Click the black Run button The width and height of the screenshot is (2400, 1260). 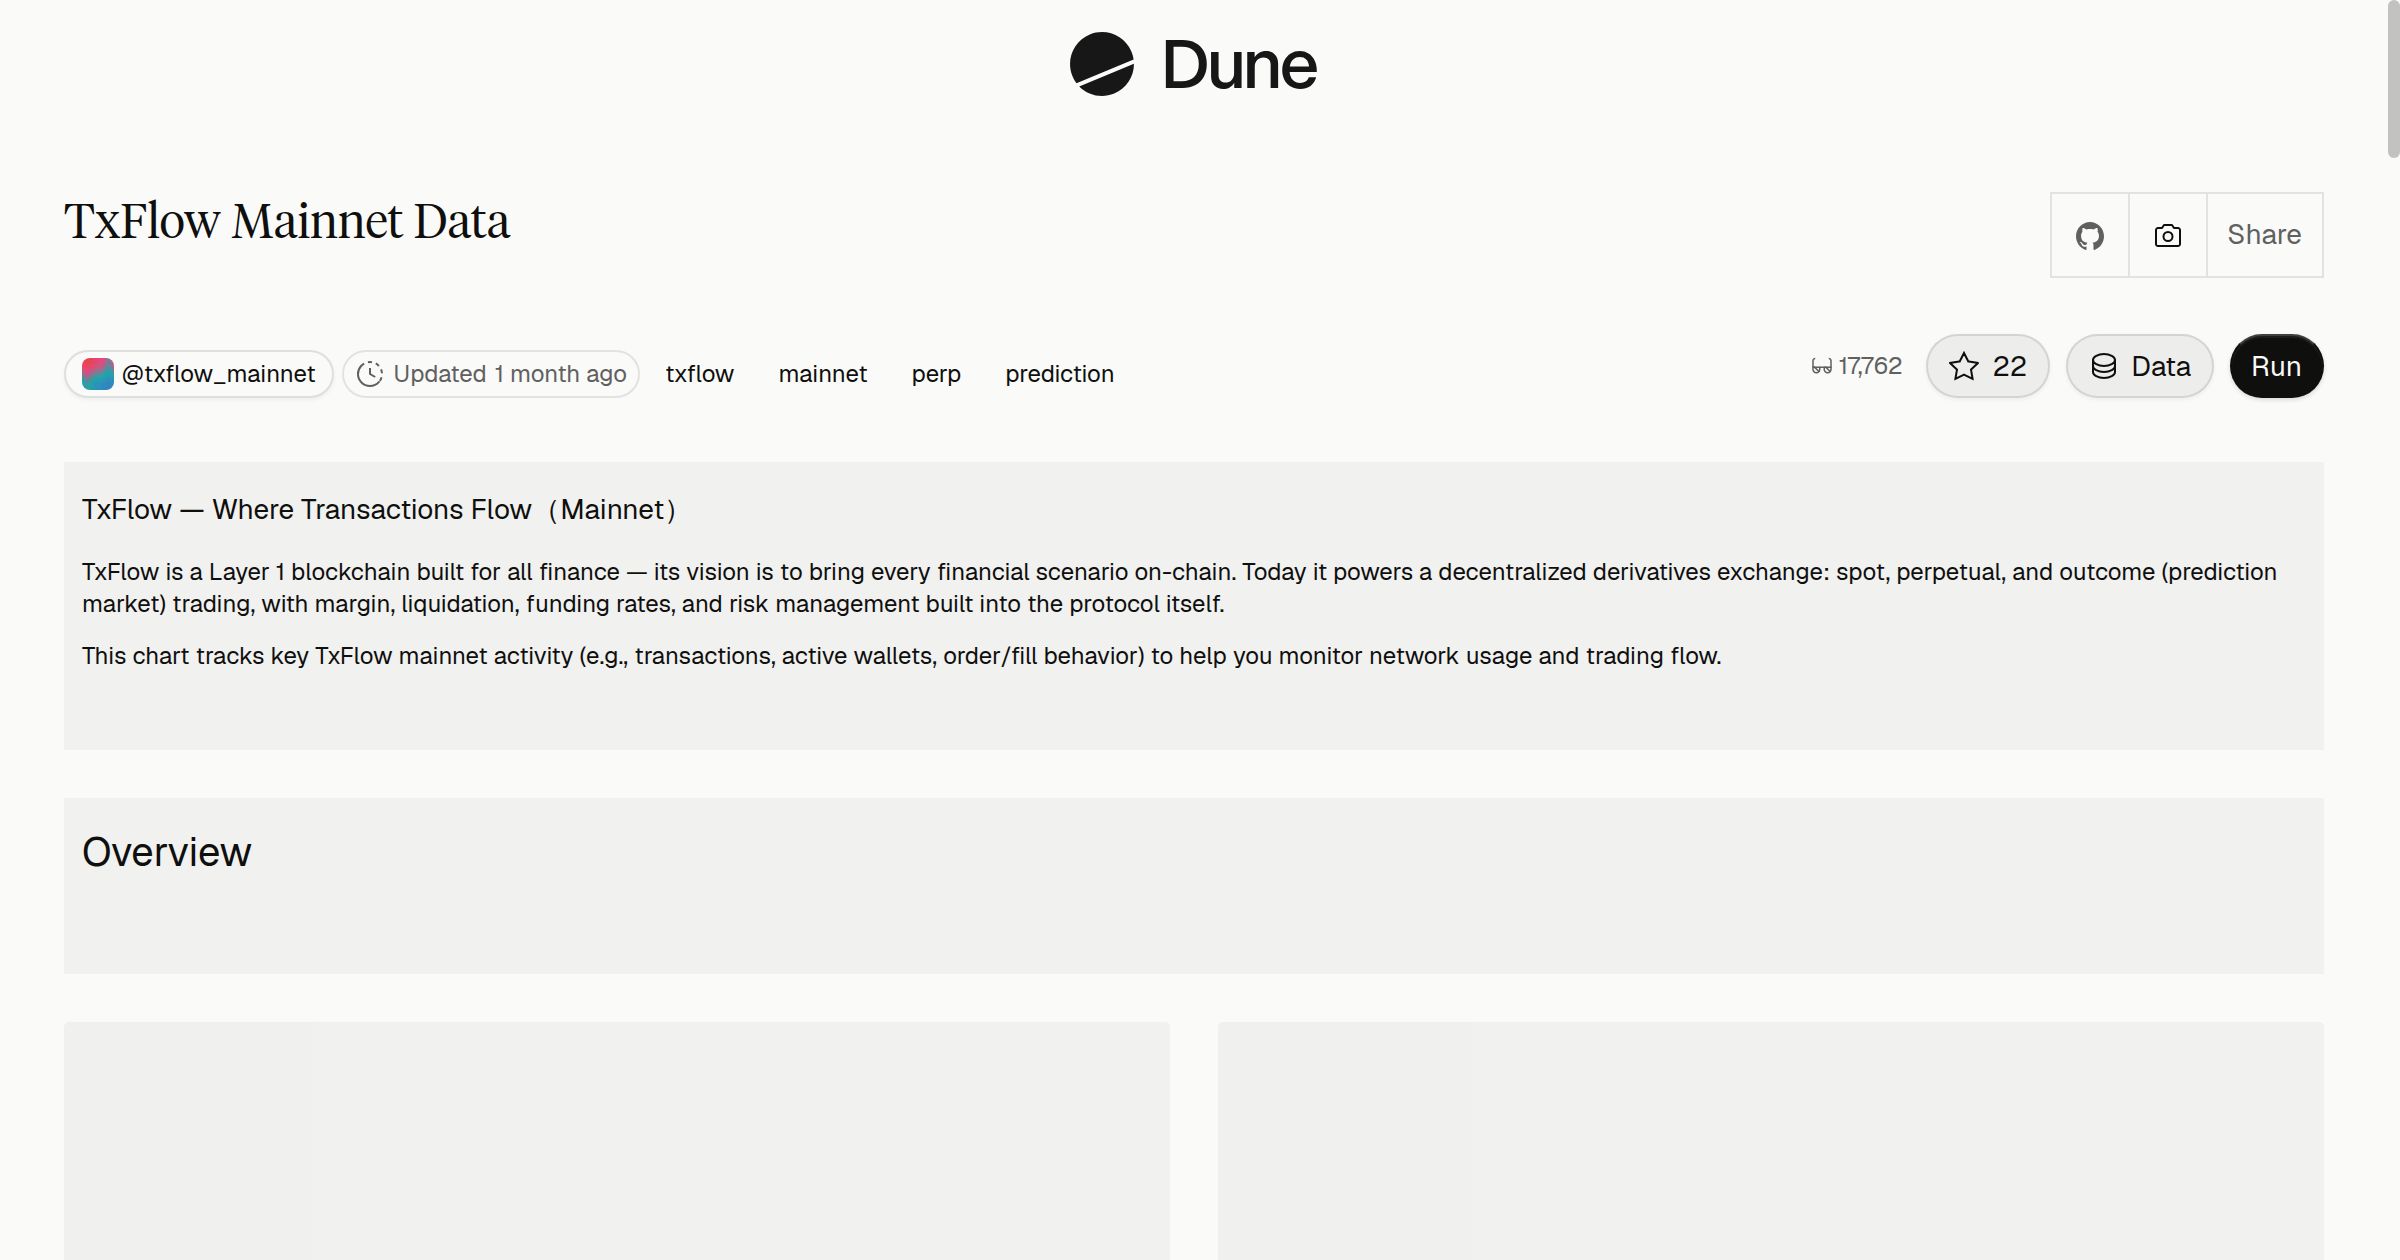pyautogui.click(x=2276, y=366)
